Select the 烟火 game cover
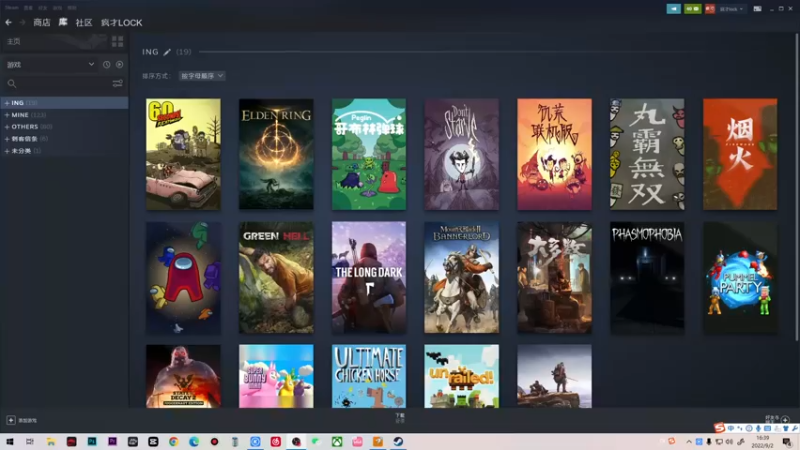The height and width of the screenshot is (450, 800). click(x=740, y=154)
